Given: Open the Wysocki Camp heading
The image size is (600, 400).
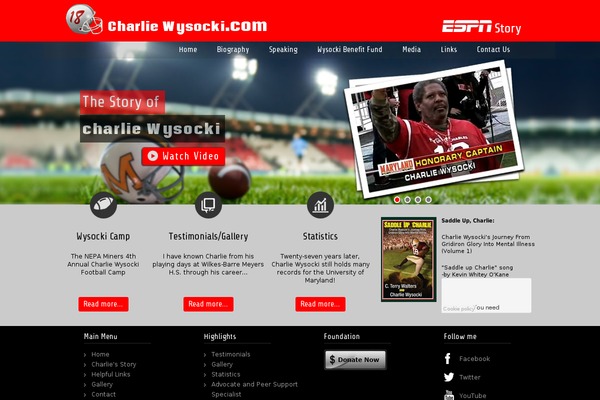Looking at the screenshot, I should [103, 236].
